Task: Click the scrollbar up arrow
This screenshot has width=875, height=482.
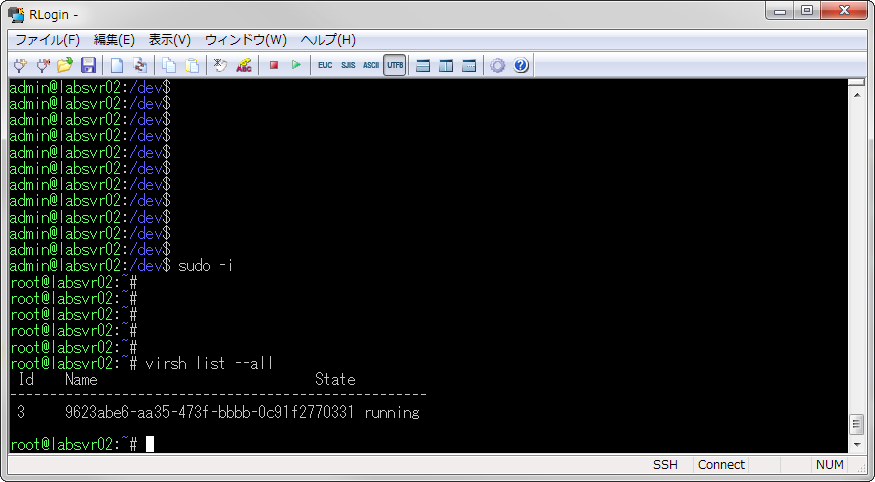Action: tap(857, 95)
